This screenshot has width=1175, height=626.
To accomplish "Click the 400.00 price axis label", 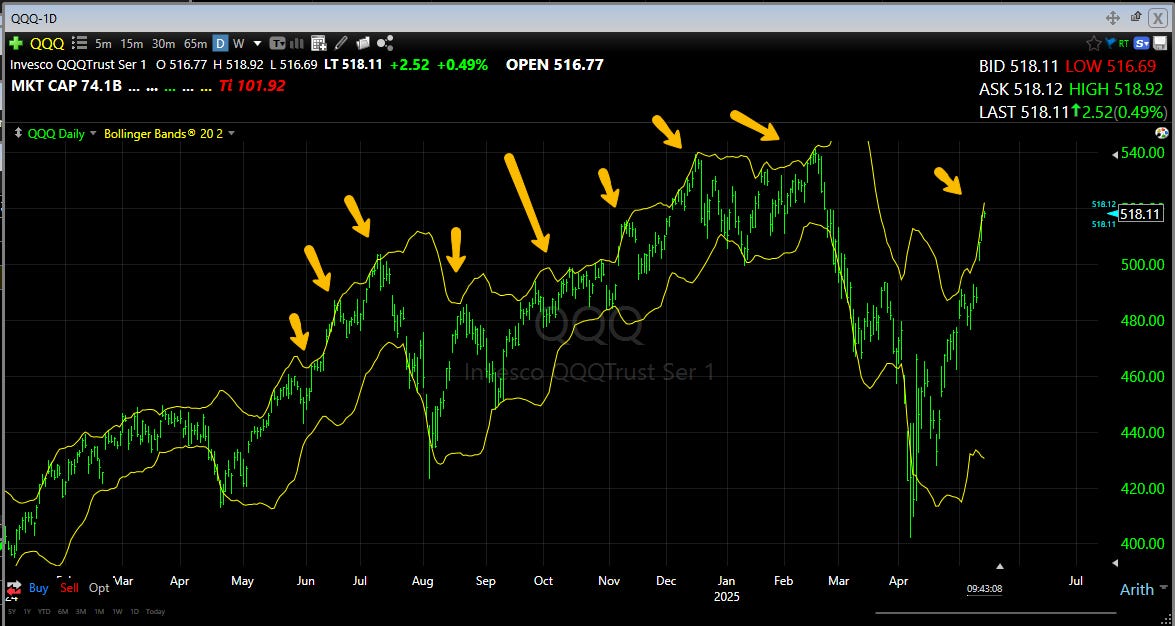I will (1143, 544).
